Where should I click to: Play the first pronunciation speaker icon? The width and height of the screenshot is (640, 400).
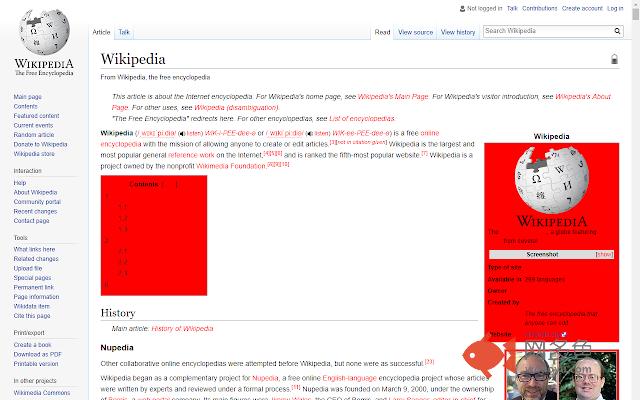[x=182, y=133]
